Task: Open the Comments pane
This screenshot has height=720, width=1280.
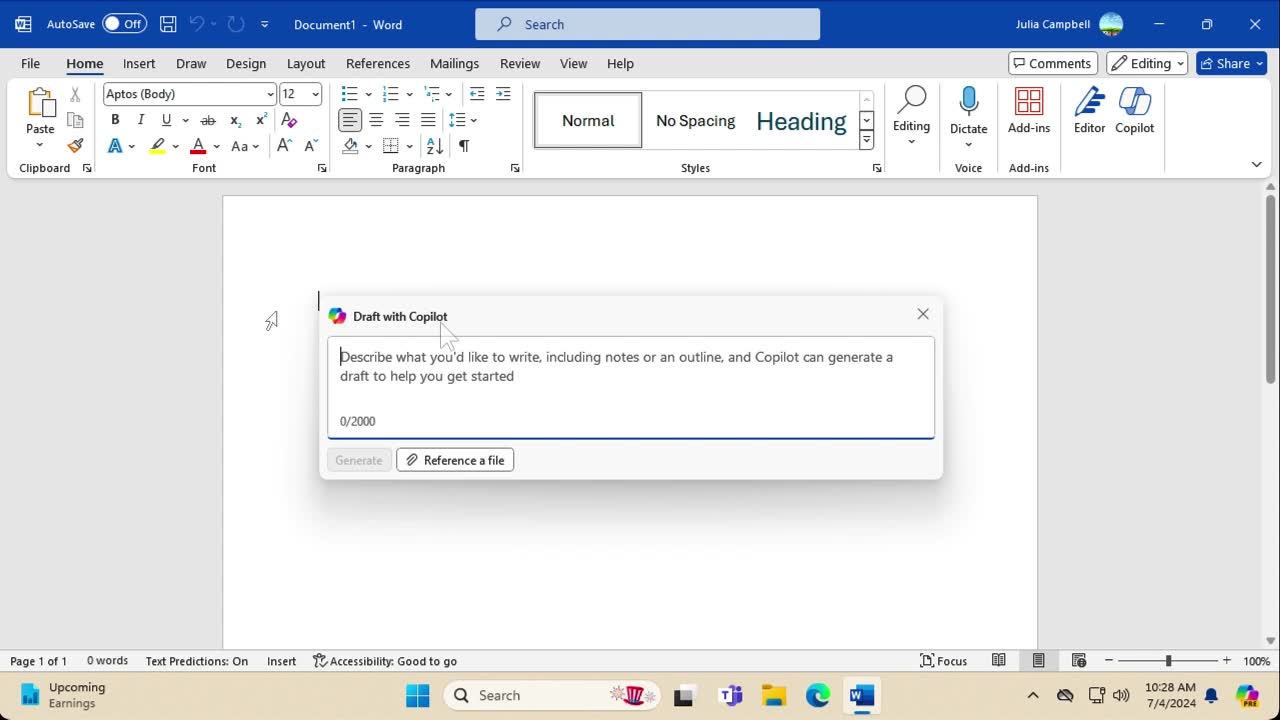Action: 1052,63
